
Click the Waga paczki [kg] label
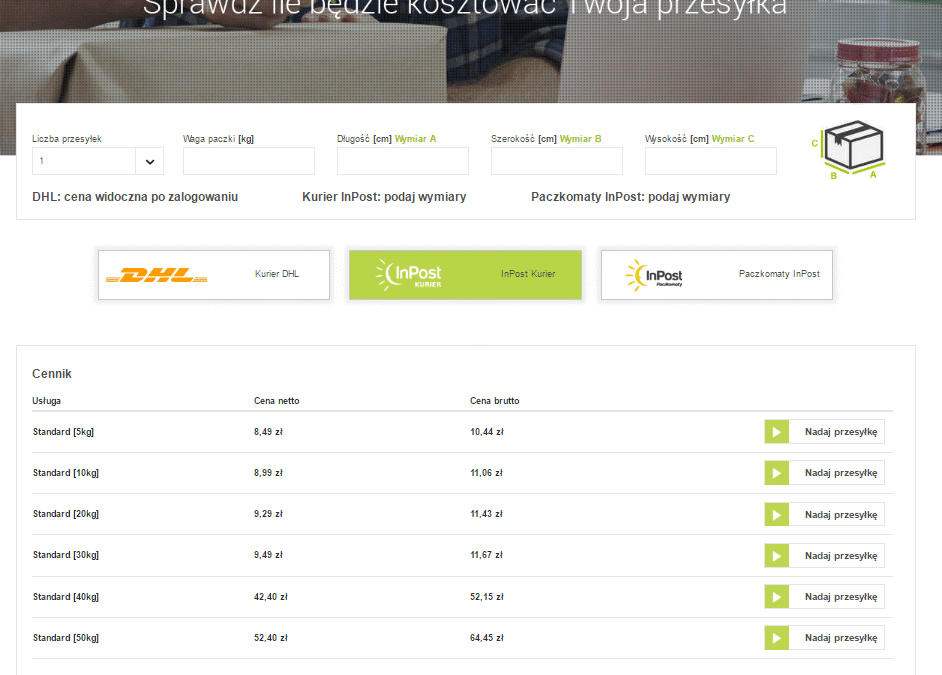[219, 139]
